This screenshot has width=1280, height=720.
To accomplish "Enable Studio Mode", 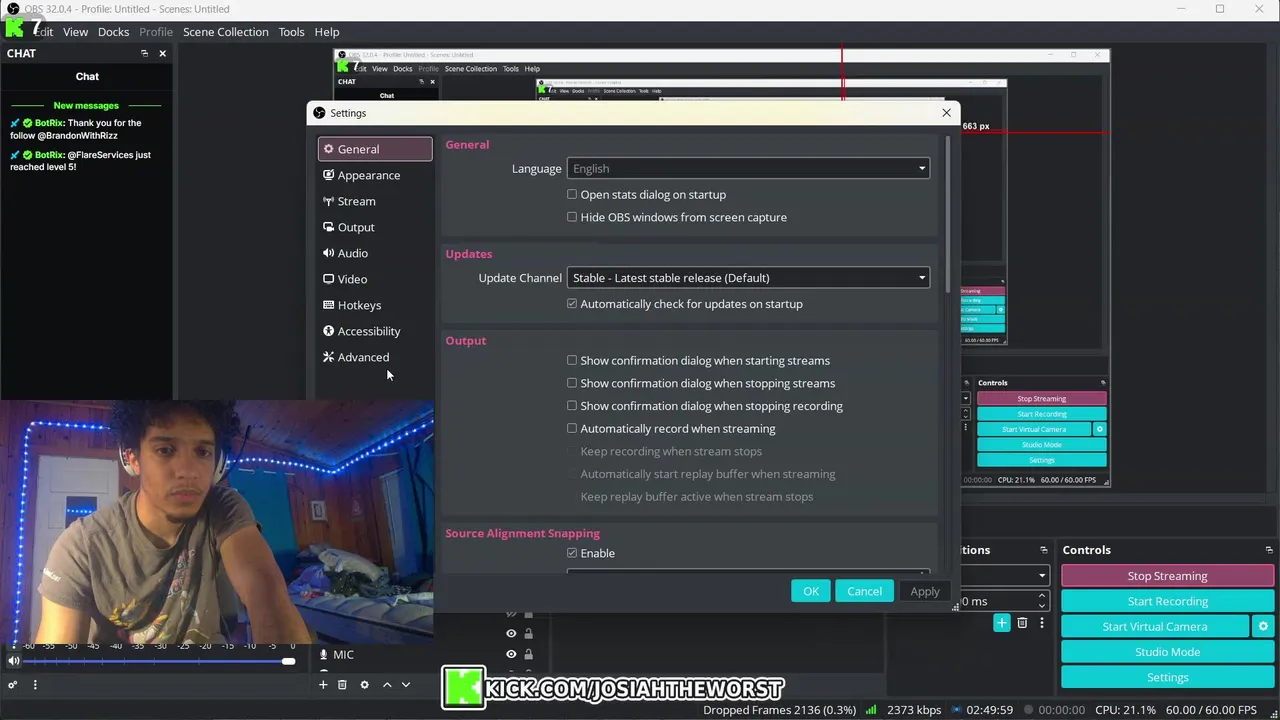I will (x=1167, y=652).
